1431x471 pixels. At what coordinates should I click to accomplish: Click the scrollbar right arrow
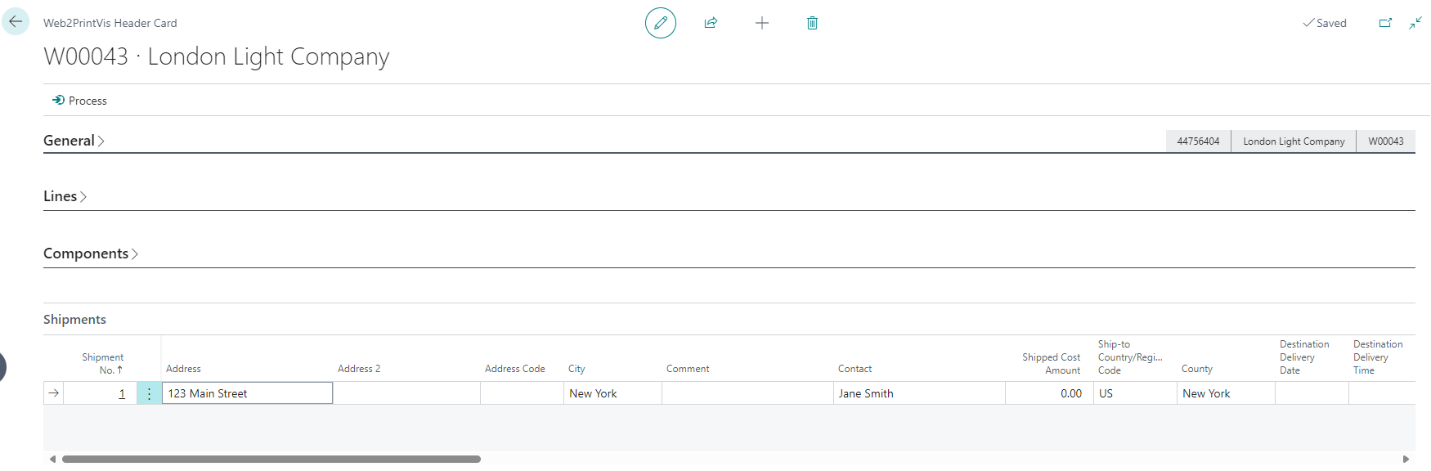[1406, 459]
